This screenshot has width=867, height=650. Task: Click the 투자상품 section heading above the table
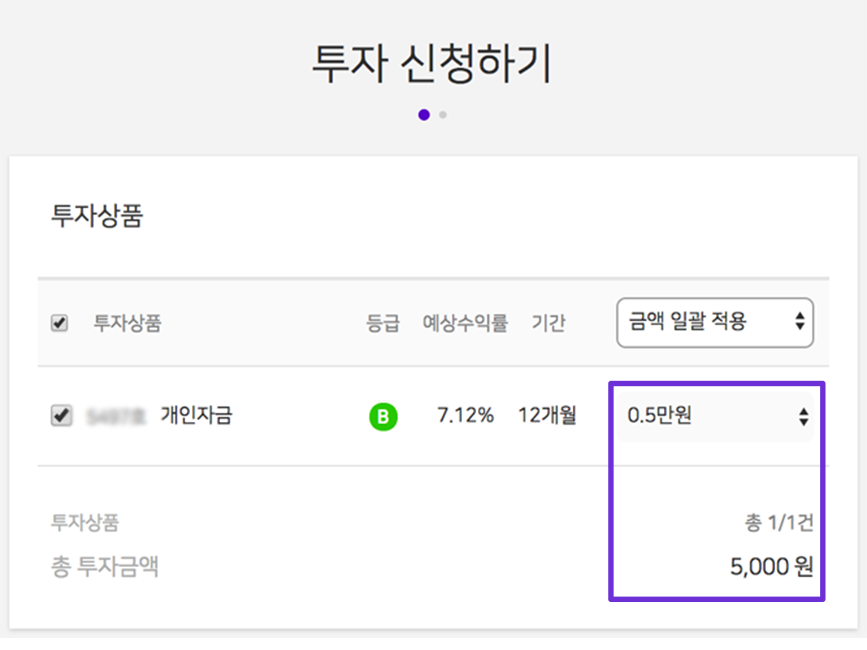97,216
